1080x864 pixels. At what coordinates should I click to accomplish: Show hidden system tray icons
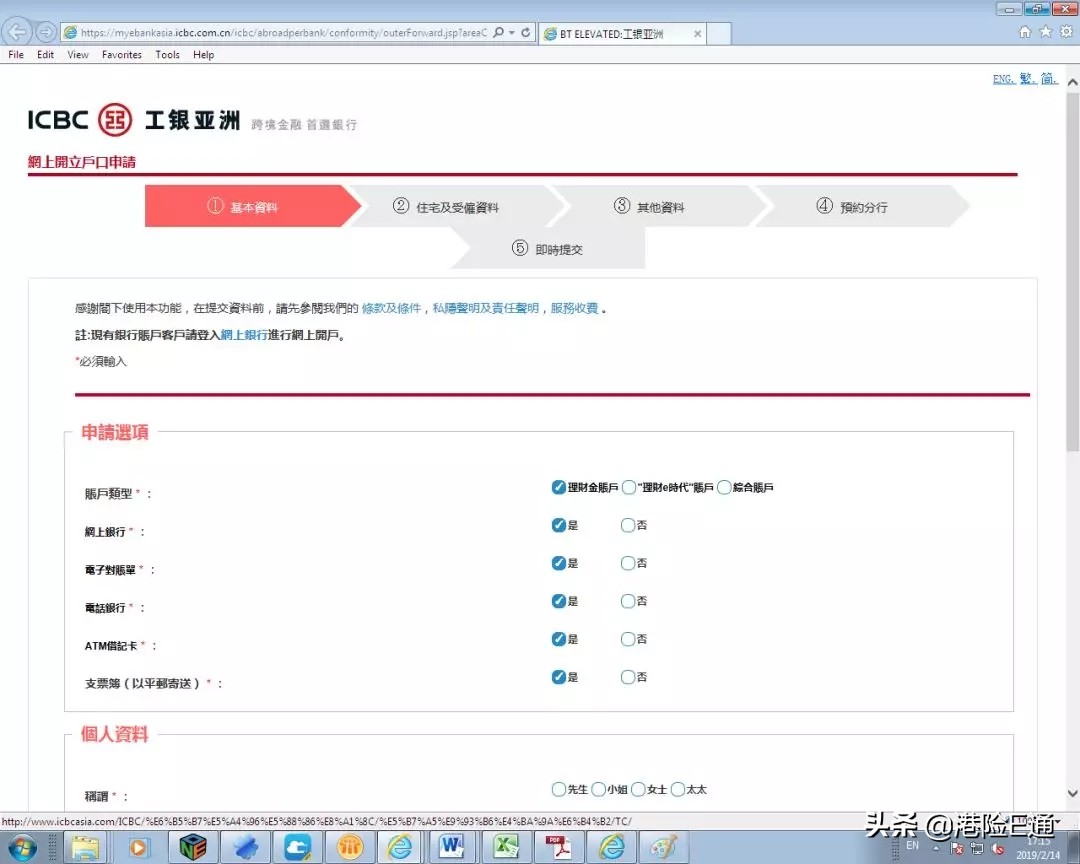coord(936,848)
